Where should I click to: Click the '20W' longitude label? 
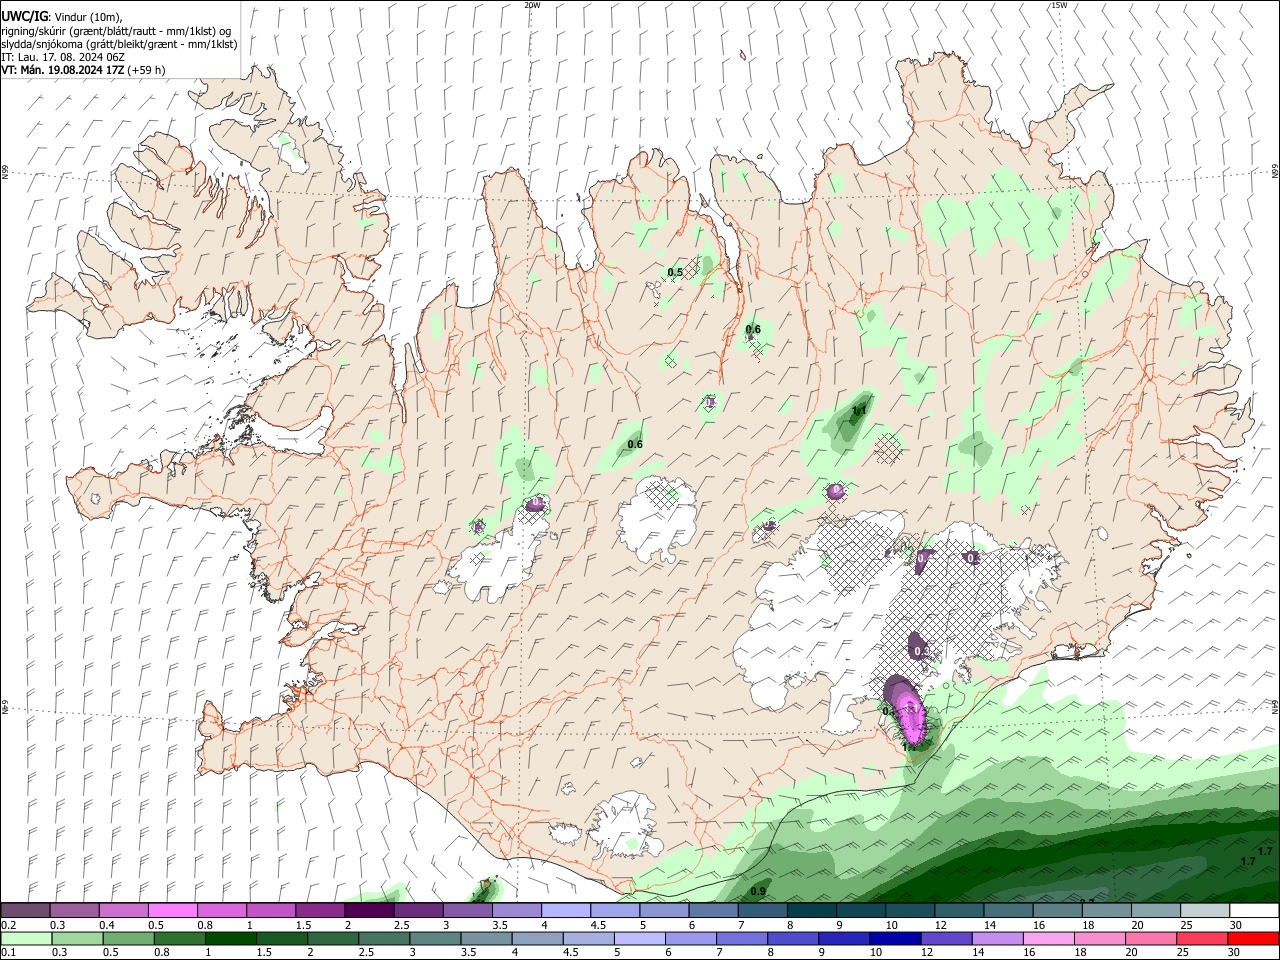coord(532,5)
